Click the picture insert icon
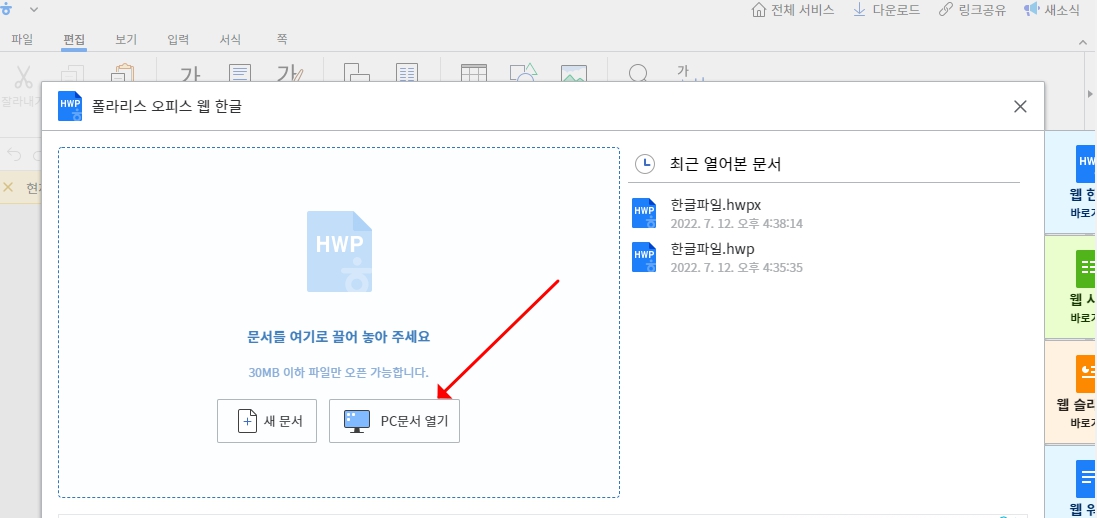1097x518 pixels. coord(574,74)
